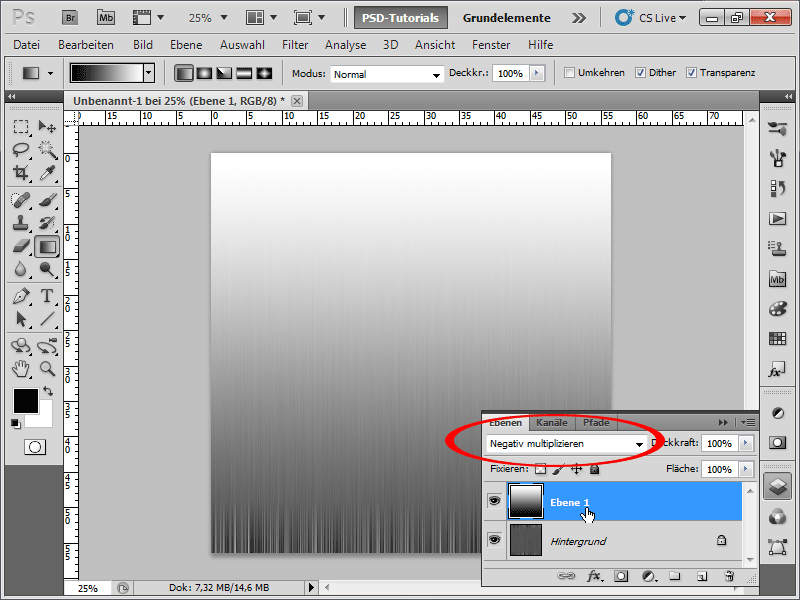Open the Bearbeiten menu

coord(86,45)
